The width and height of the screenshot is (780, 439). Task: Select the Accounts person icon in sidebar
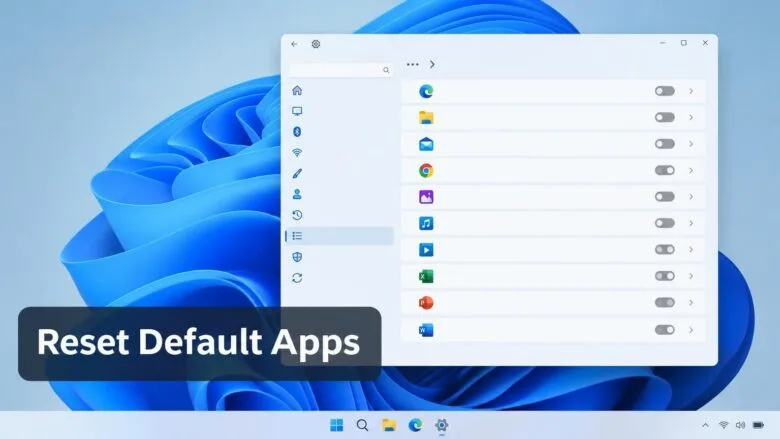tap(297, 194)
